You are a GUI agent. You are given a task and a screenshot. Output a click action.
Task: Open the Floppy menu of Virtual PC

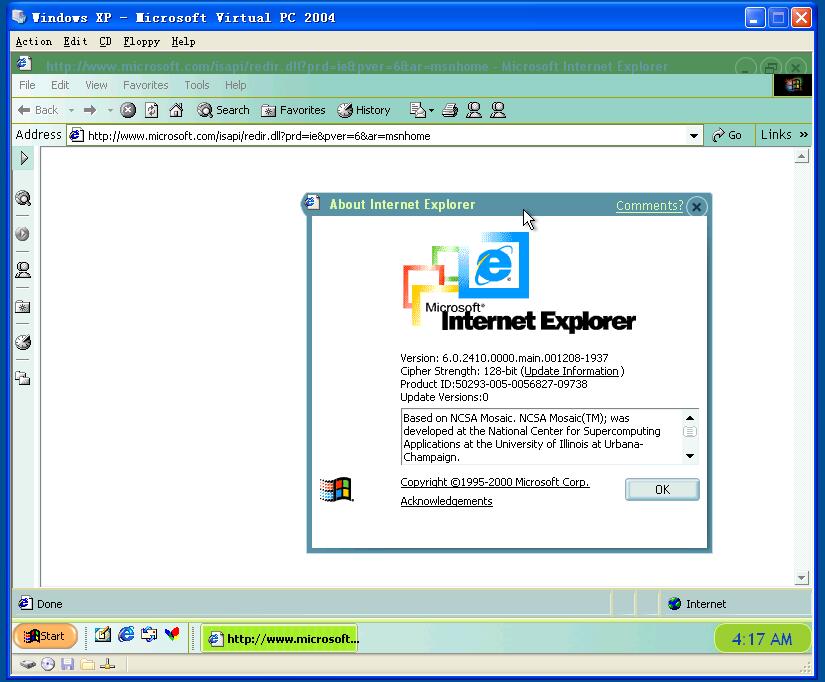tap(142, 42)
